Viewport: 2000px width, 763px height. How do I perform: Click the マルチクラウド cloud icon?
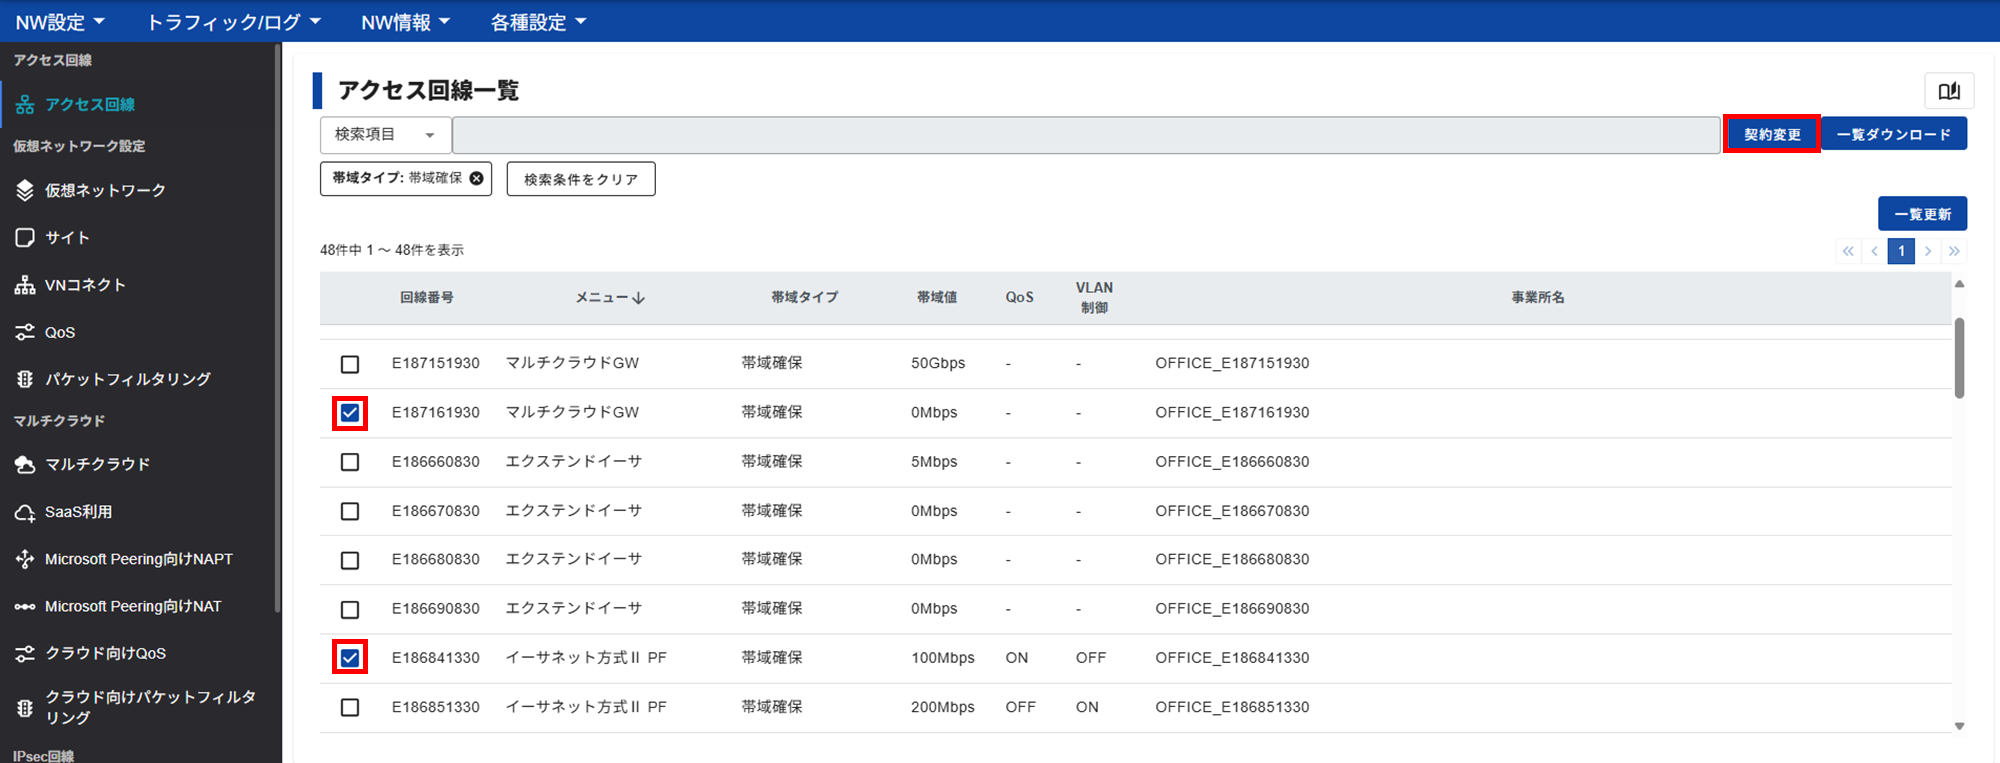click(x=25, y=464)
